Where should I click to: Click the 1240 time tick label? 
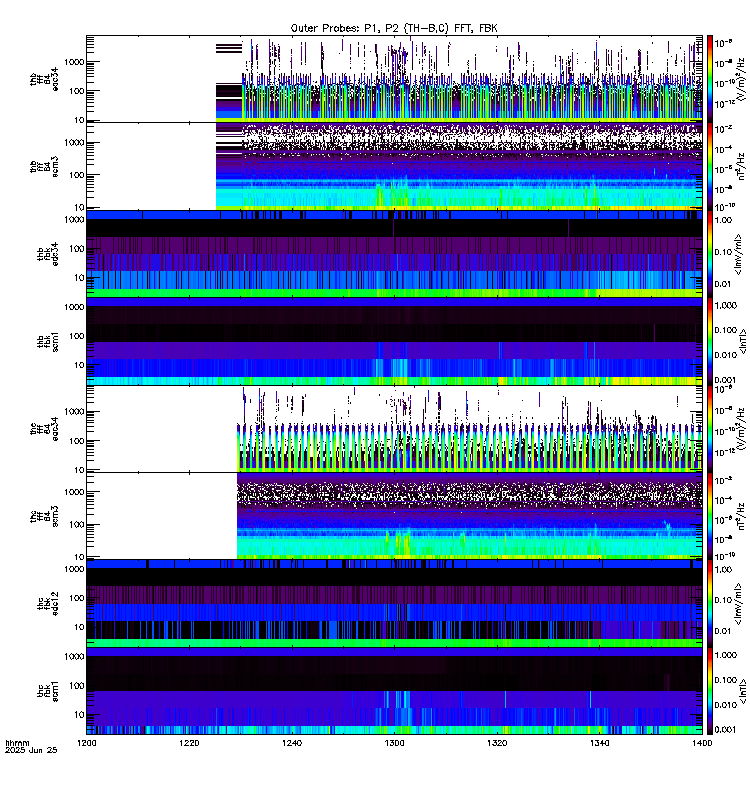pyautogui.click(x=292, y=743)
